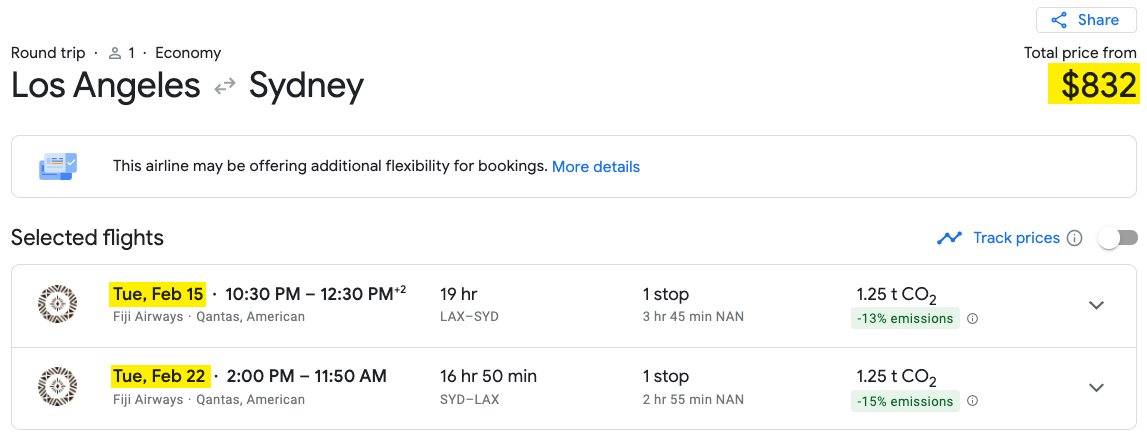Expand the Tue, Feb 22 flight details
This screenshot has height=433, width=1147.
1096,388
